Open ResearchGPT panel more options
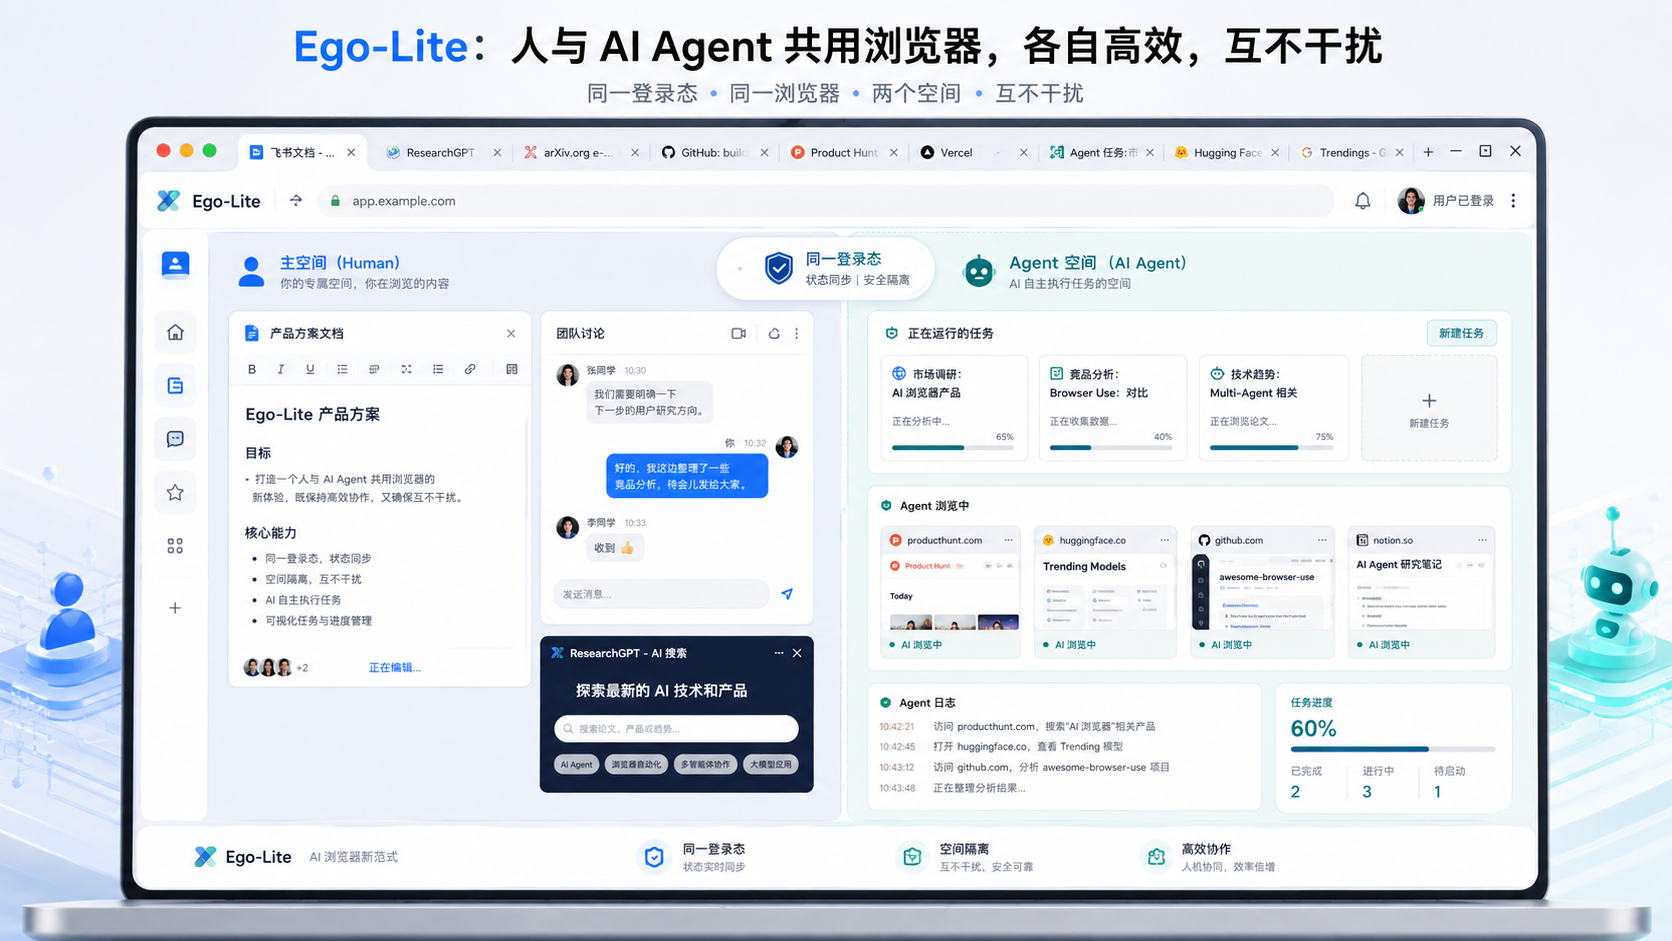Screen dimensions: 1672x941 point(779,653)
